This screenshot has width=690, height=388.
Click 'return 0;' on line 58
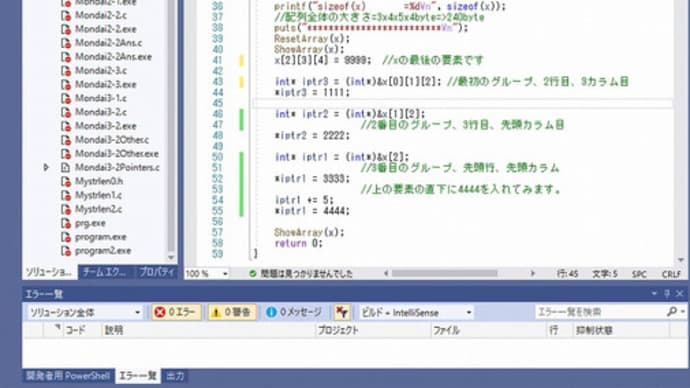[x=298, y=243]
